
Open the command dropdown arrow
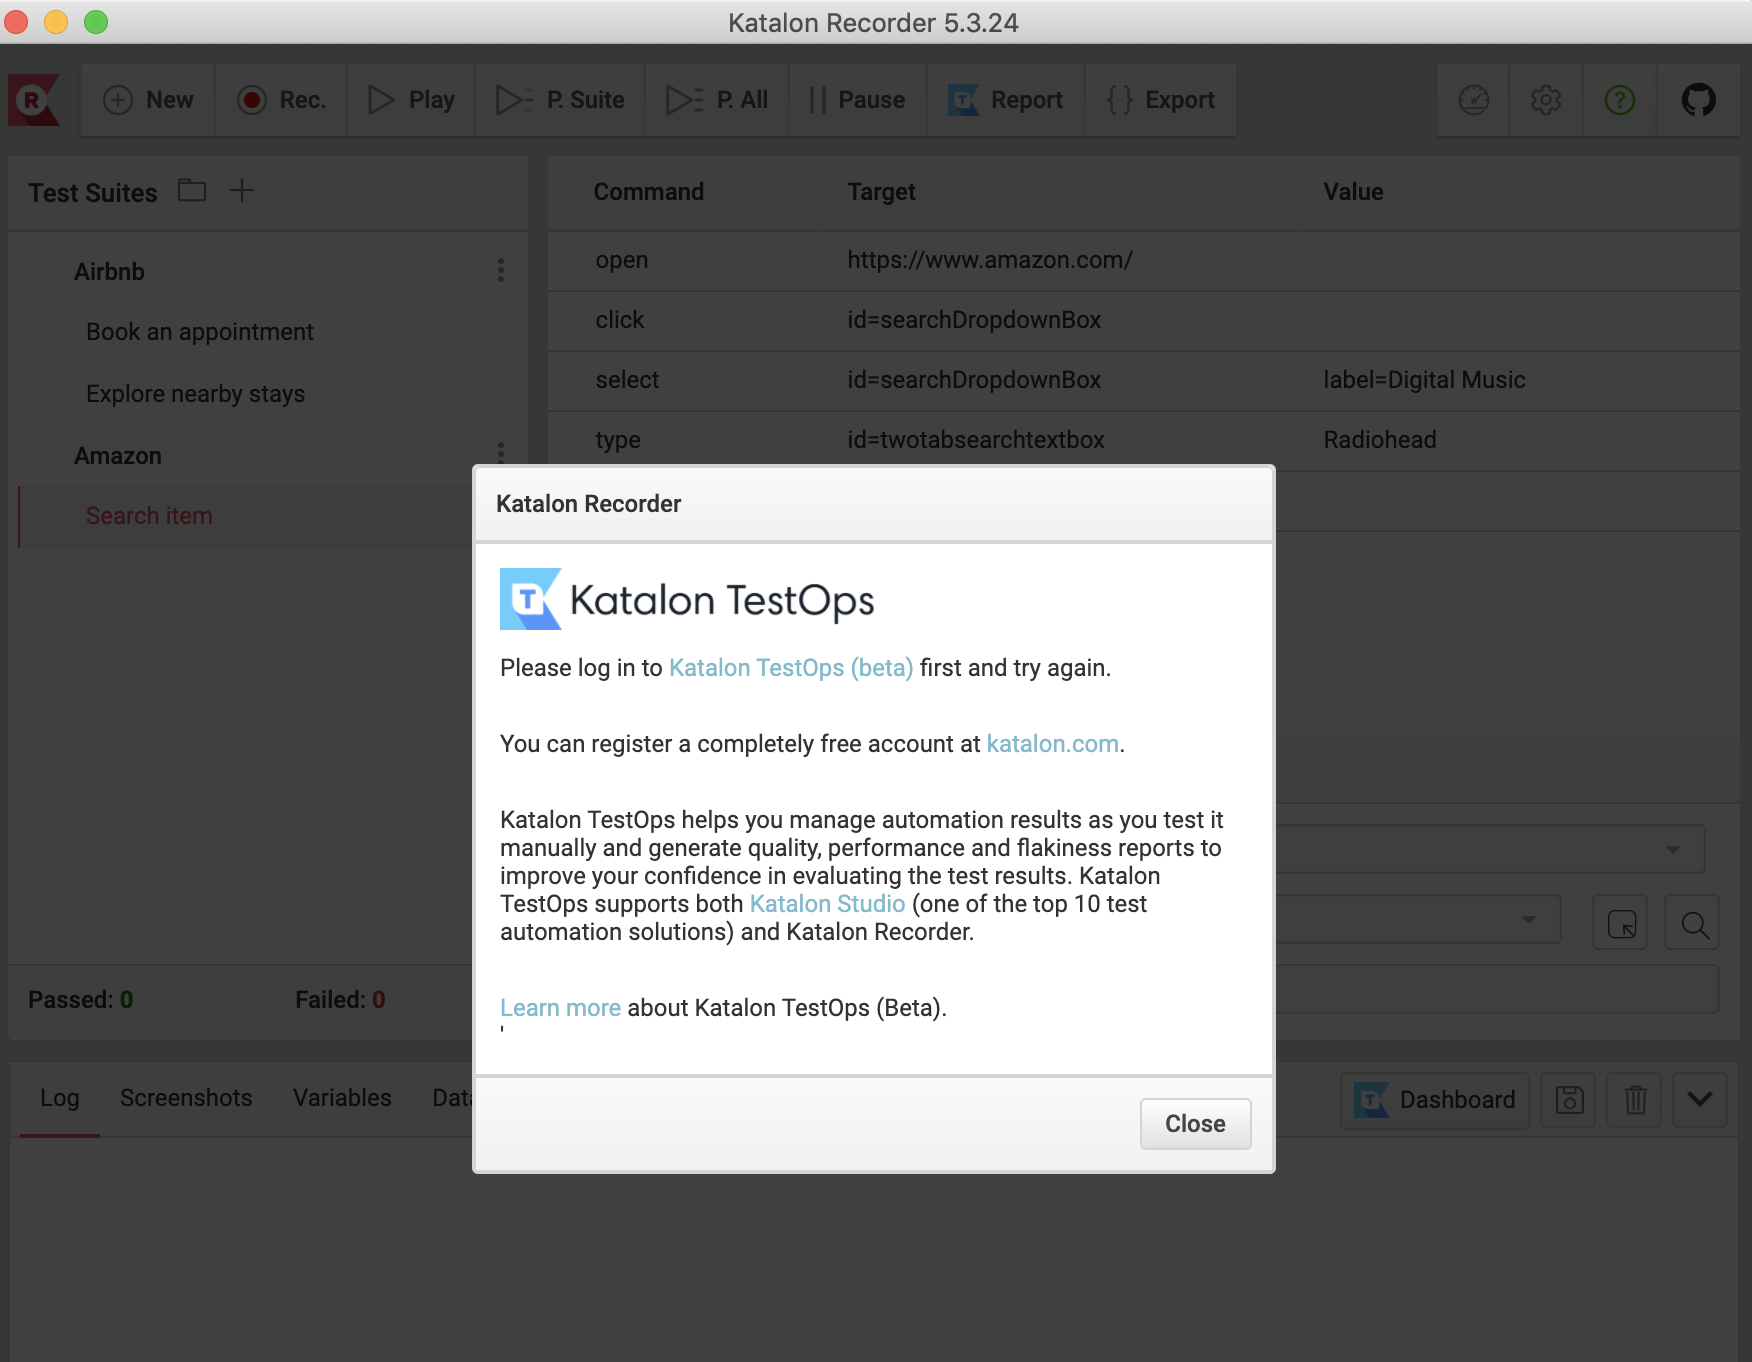click(1673, 850)
